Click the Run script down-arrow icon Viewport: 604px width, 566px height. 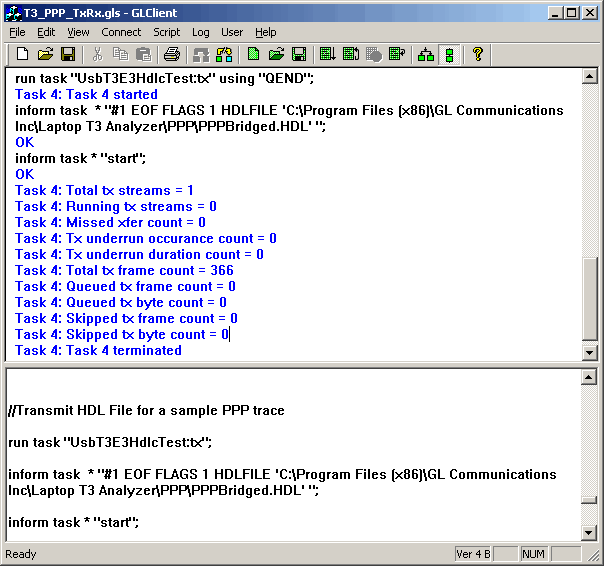click(x=328, y=54)
